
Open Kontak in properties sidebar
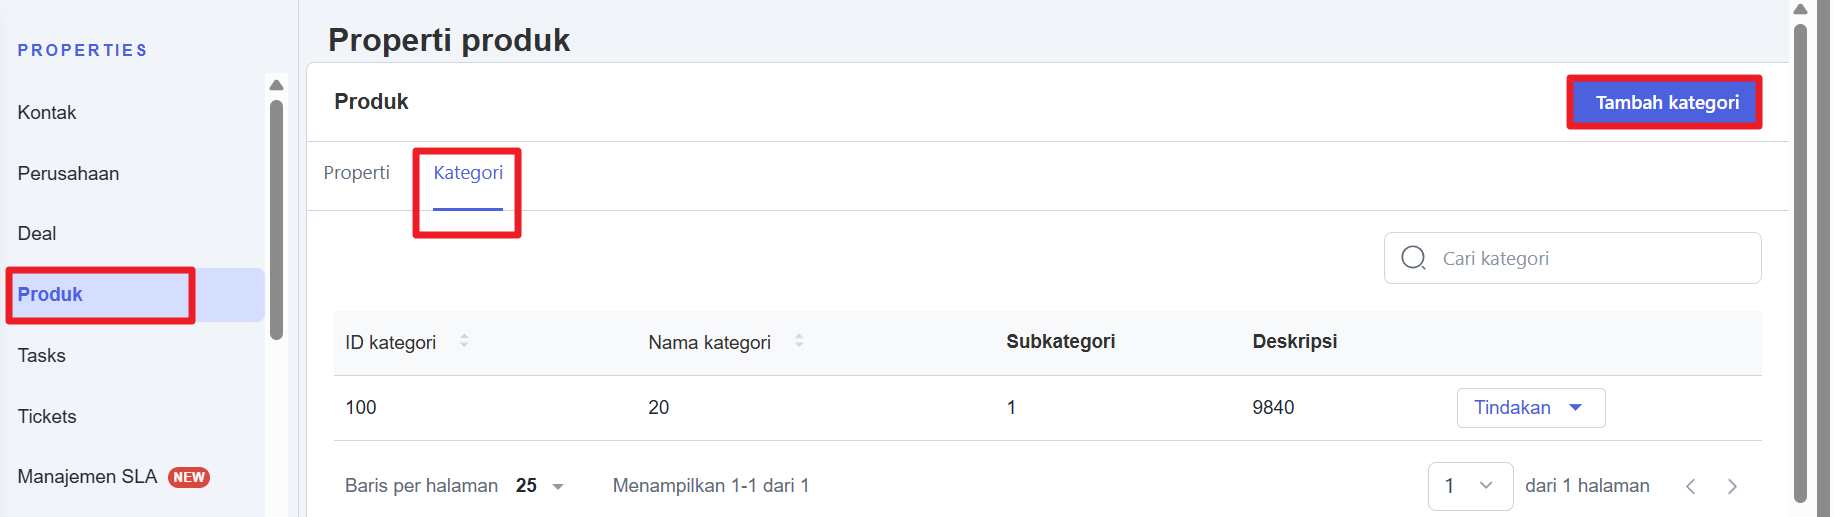[x=47, y=113]
